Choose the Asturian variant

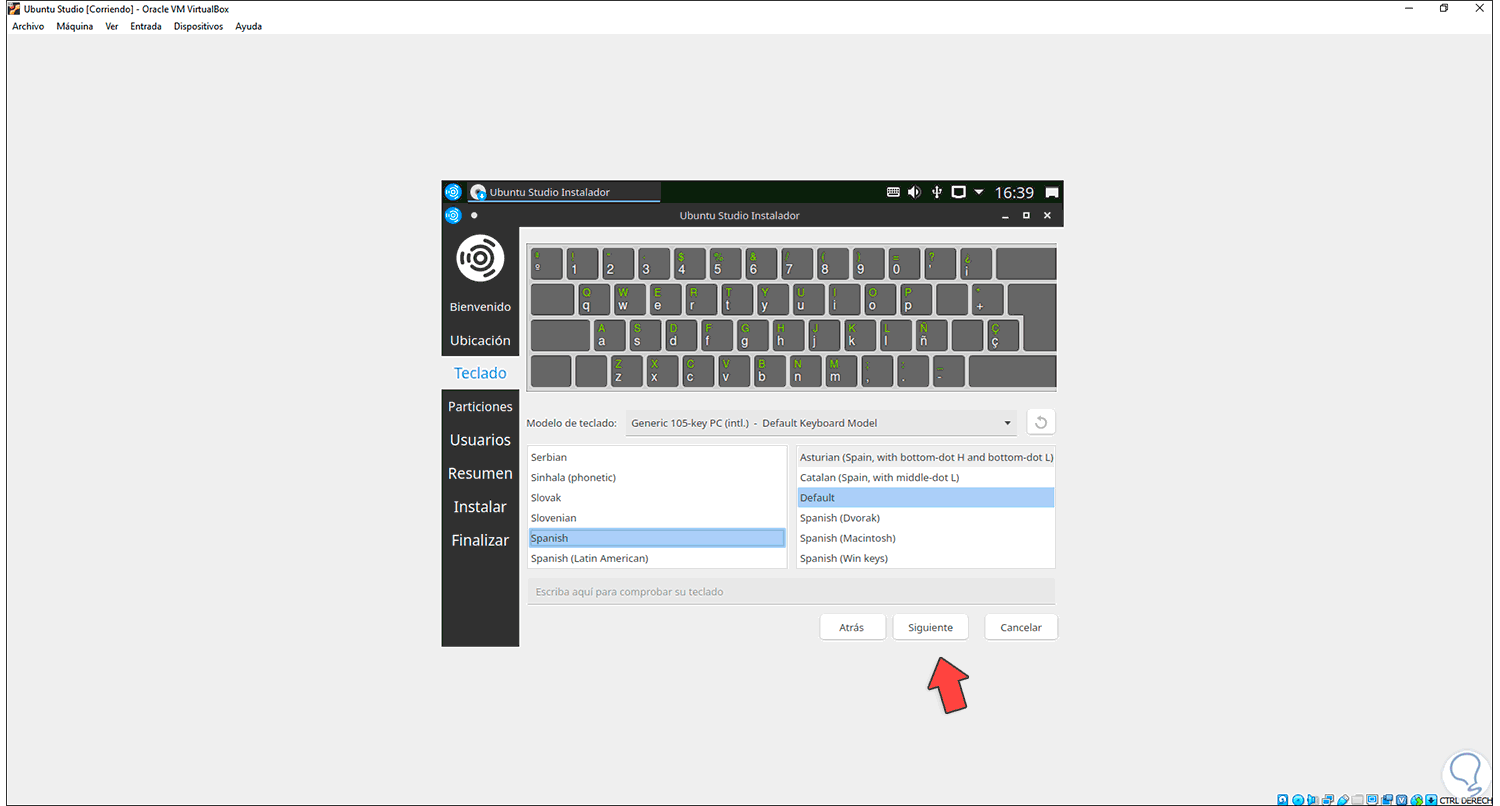[926, 457]
